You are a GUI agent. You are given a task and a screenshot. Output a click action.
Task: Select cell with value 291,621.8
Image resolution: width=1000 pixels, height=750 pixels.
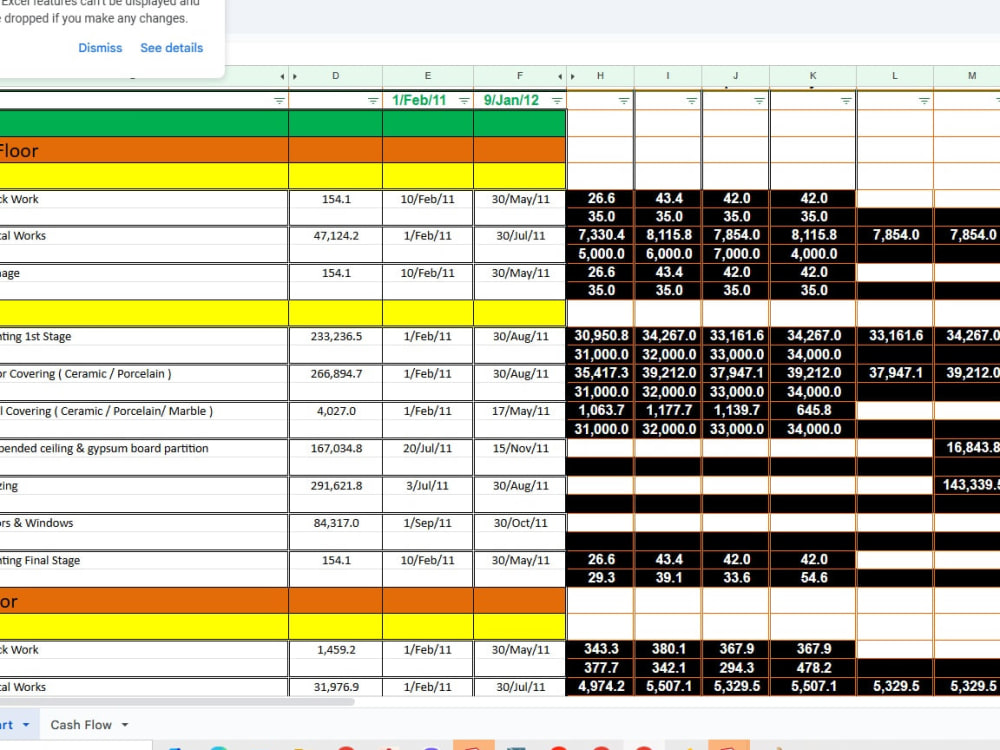click(335, 485)
